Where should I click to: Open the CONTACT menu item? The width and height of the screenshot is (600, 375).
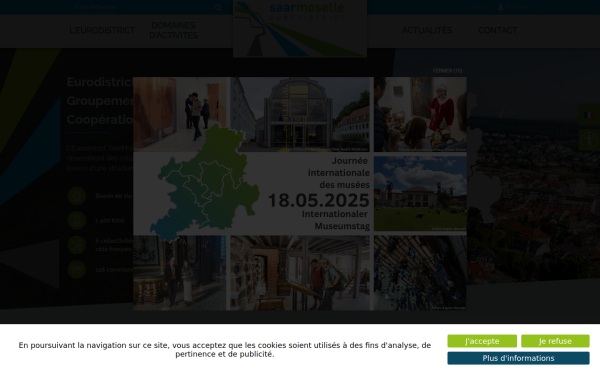[x=497, y=30]
